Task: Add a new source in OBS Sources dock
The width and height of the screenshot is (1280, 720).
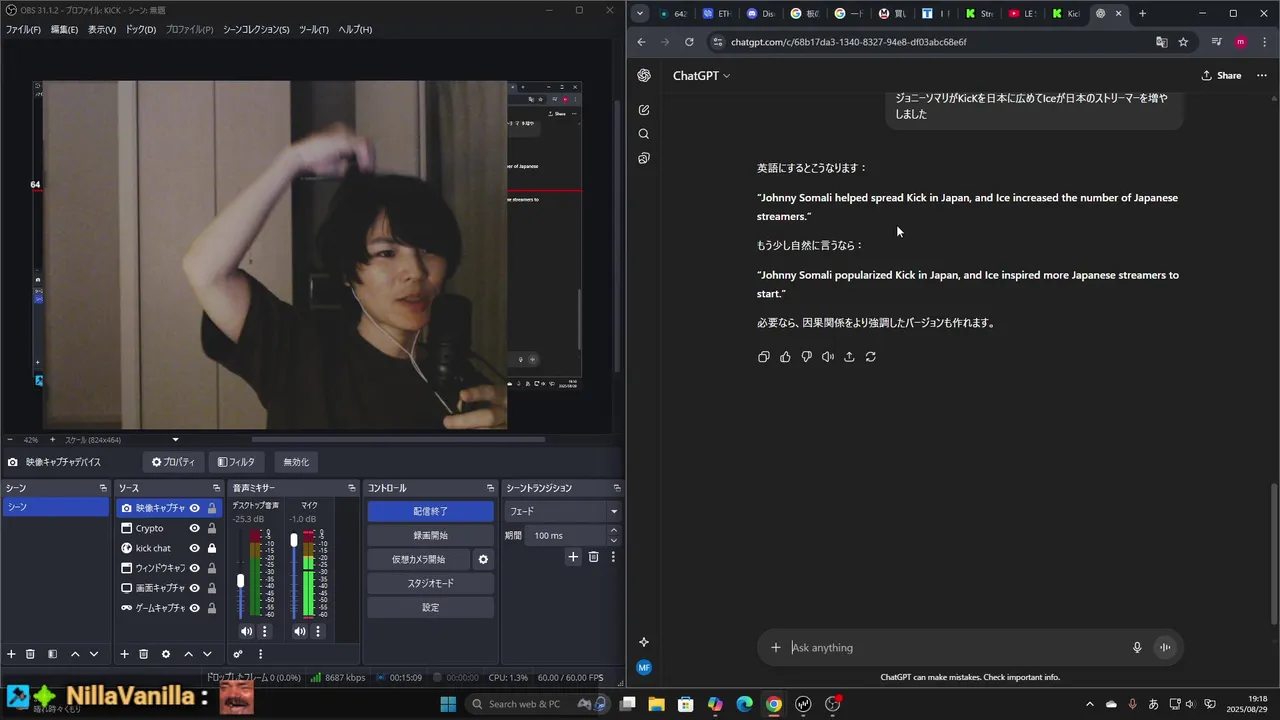Action: coord(124,654)
